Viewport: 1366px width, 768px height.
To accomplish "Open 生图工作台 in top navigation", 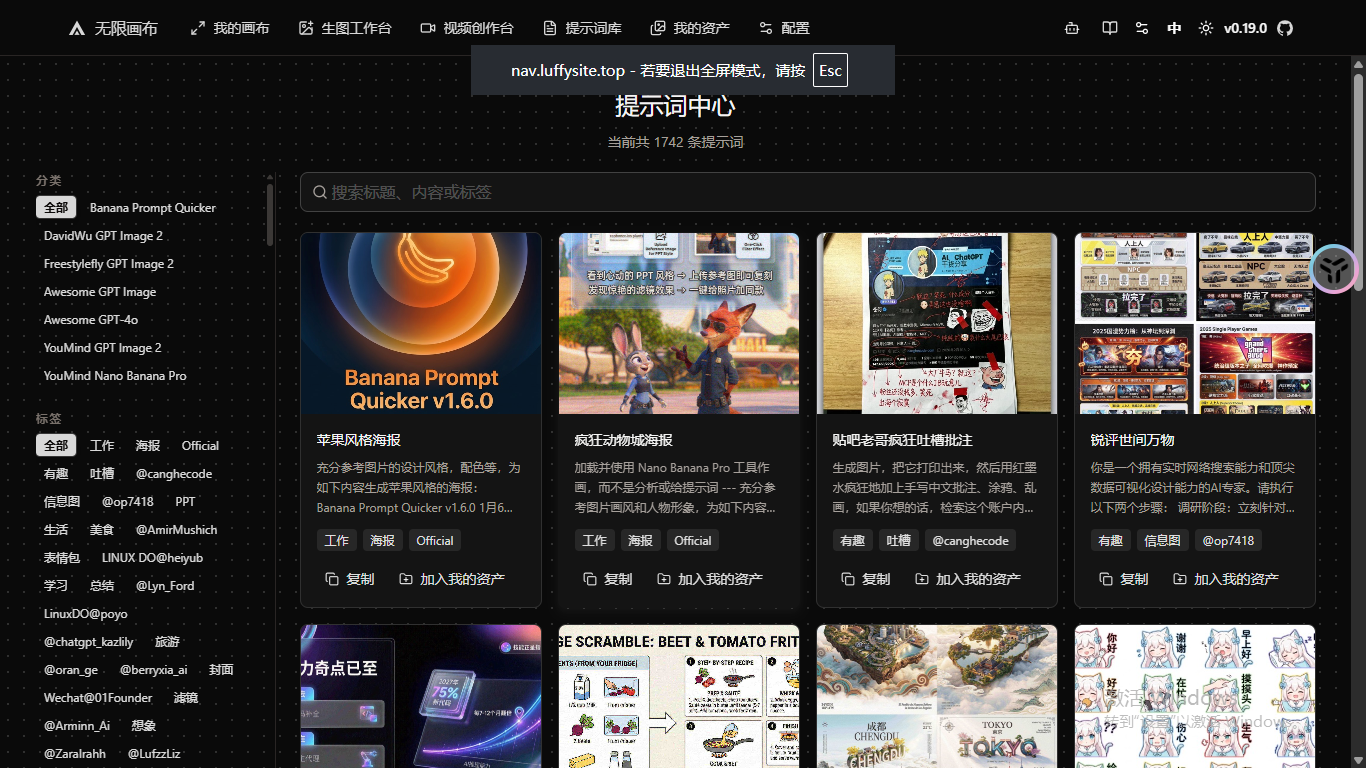I will [345, 28].
